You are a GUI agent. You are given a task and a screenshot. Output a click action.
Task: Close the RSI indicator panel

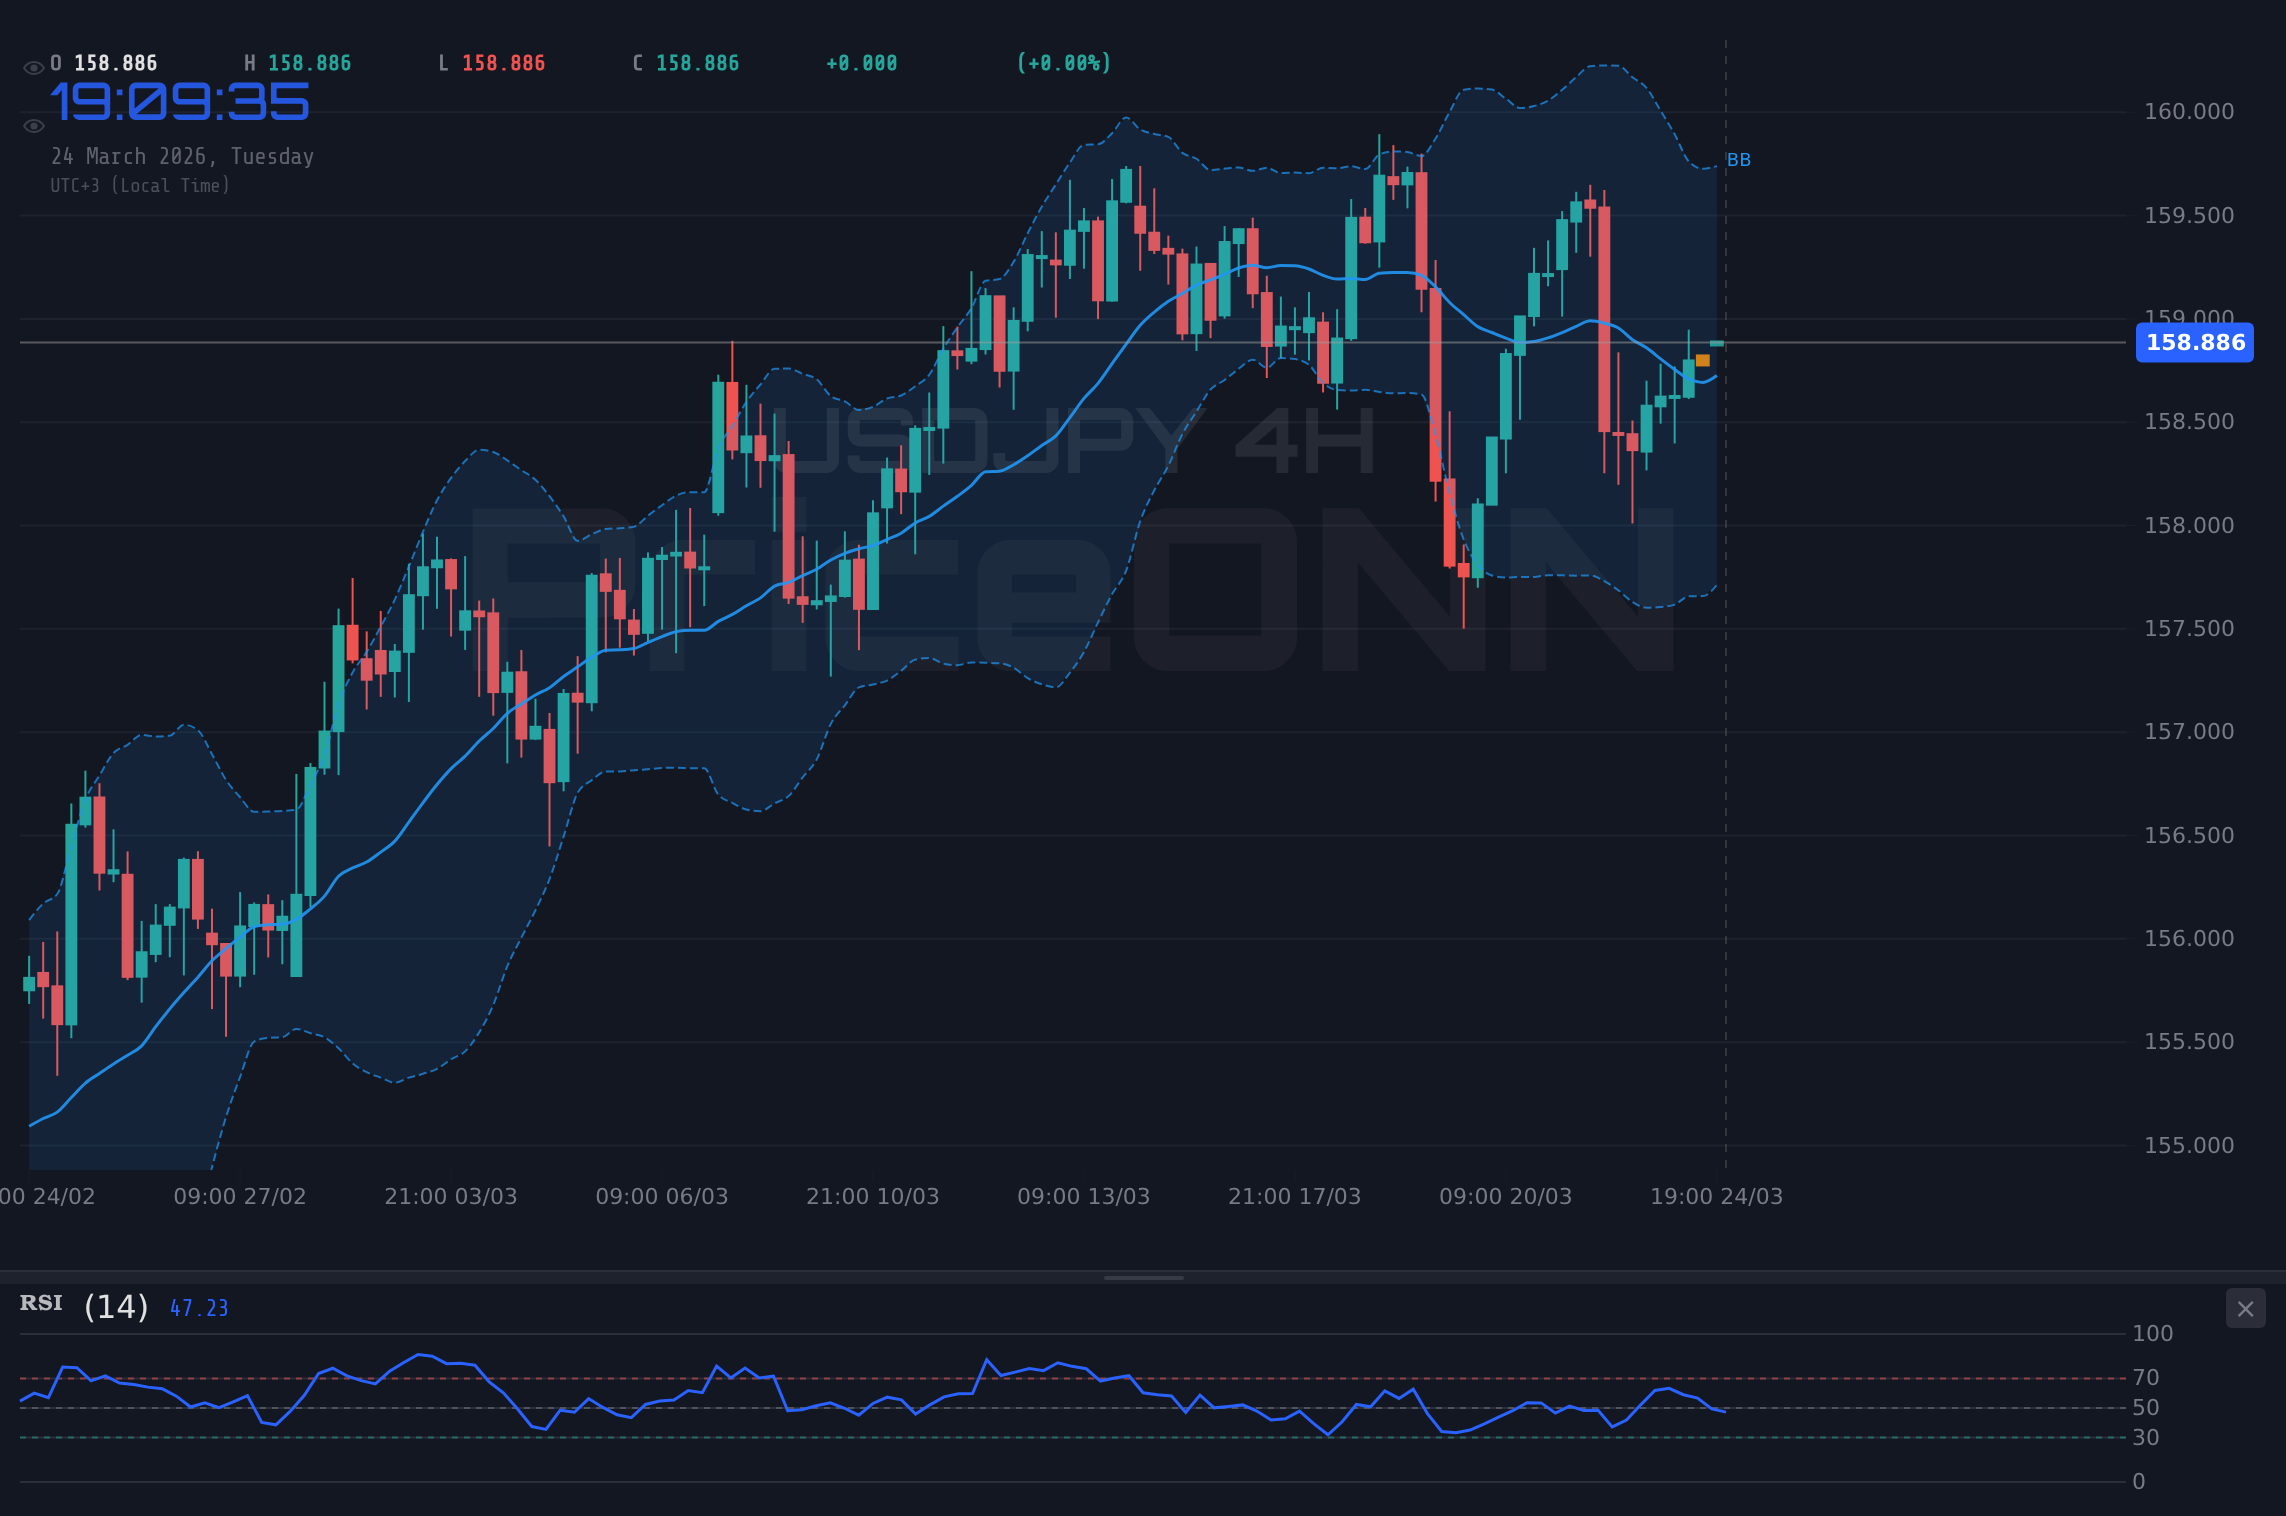point(2245,1308)
